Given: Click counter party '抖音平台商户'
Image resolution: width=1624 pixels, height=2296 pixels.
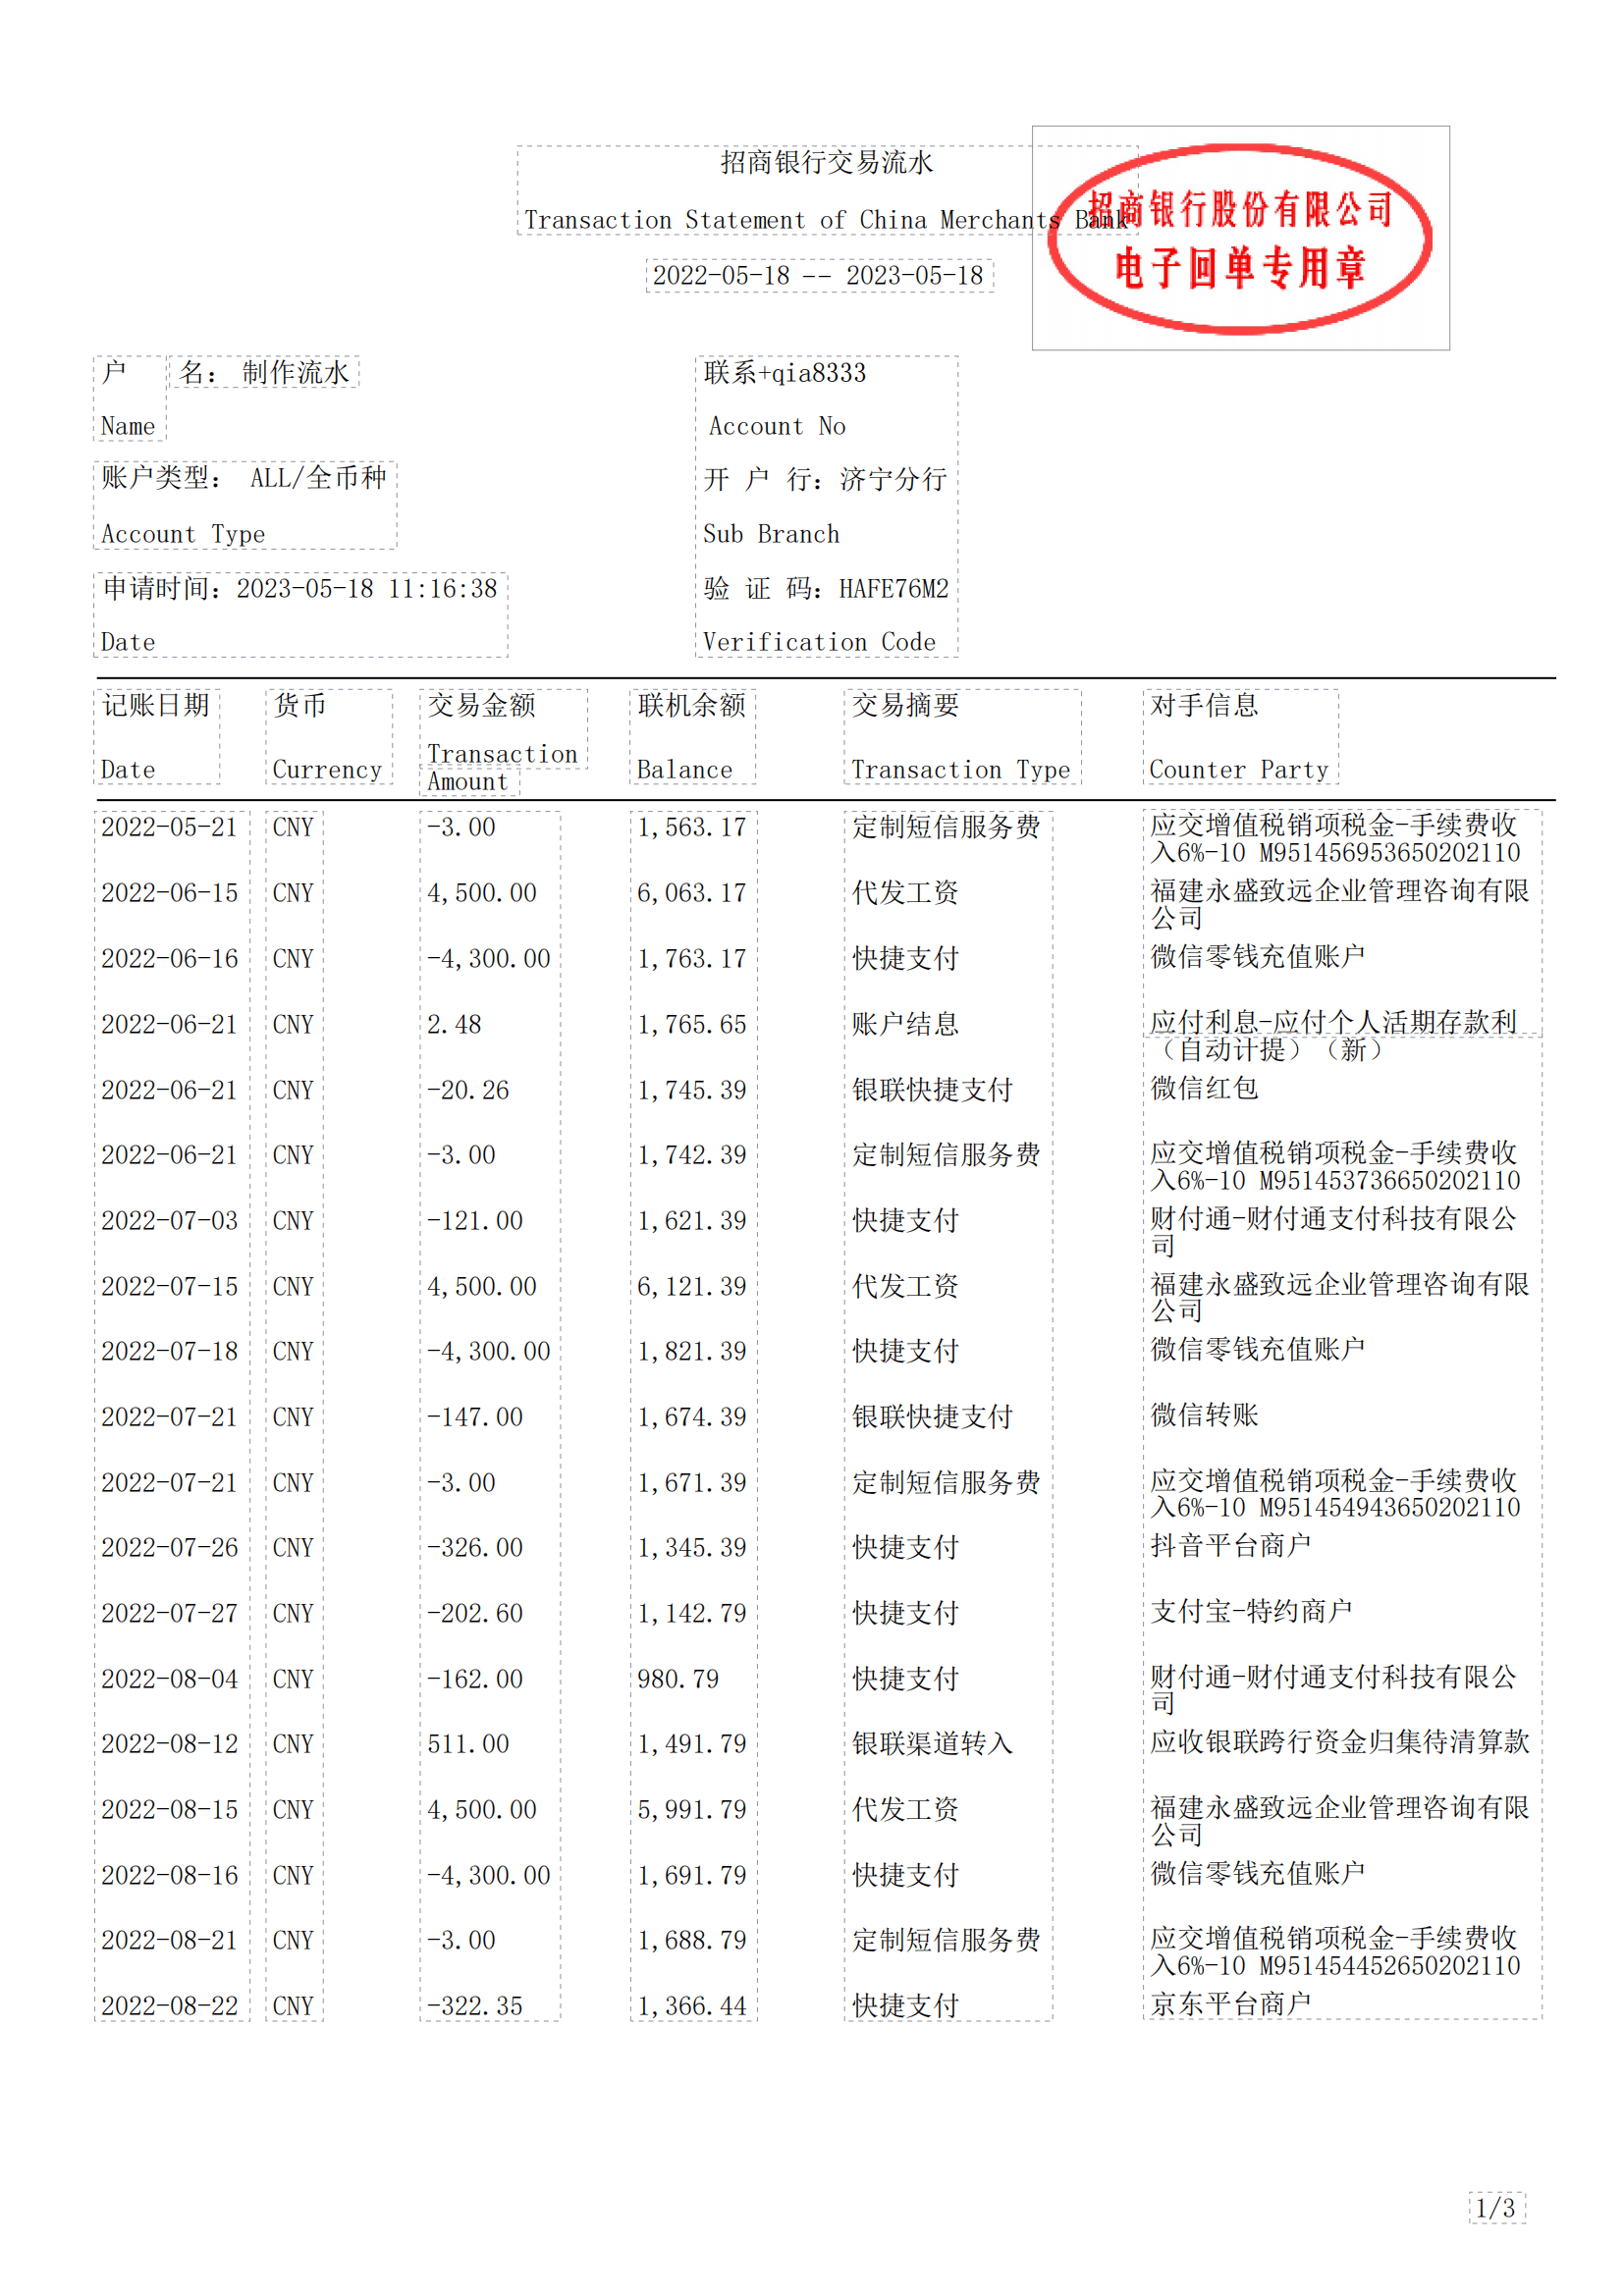Looking at the screenshot, I should (1230, 1545).
